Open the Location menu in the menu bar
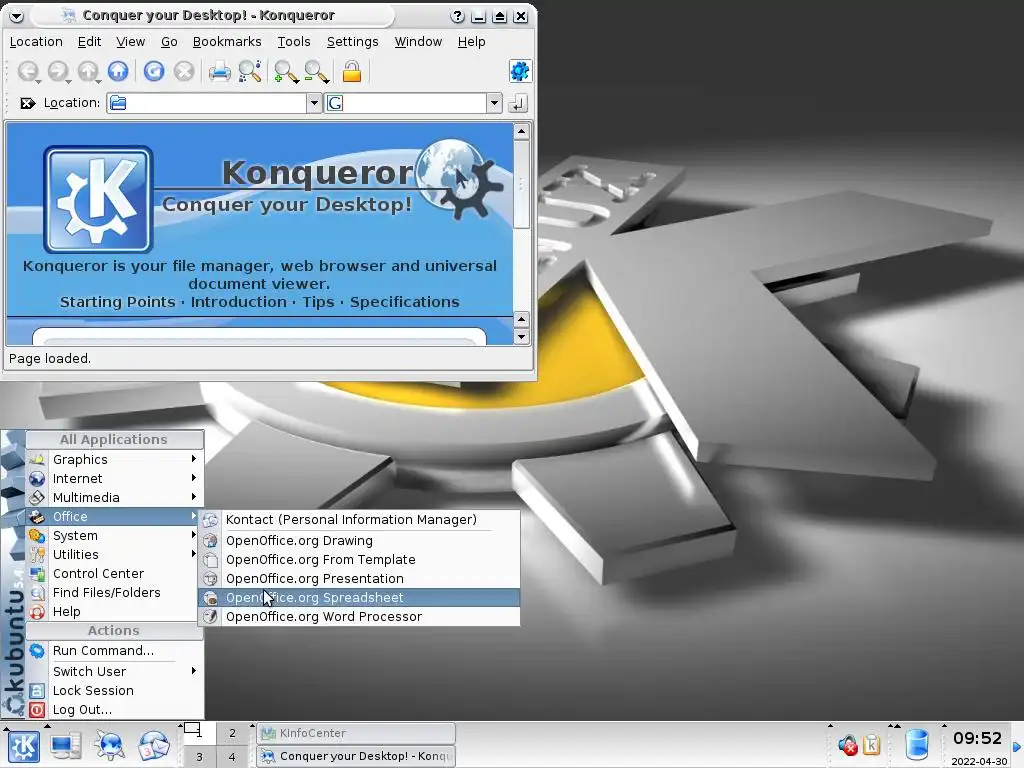Image resolution: width=1024 pixels, height=768 pixels. [36, 42]
